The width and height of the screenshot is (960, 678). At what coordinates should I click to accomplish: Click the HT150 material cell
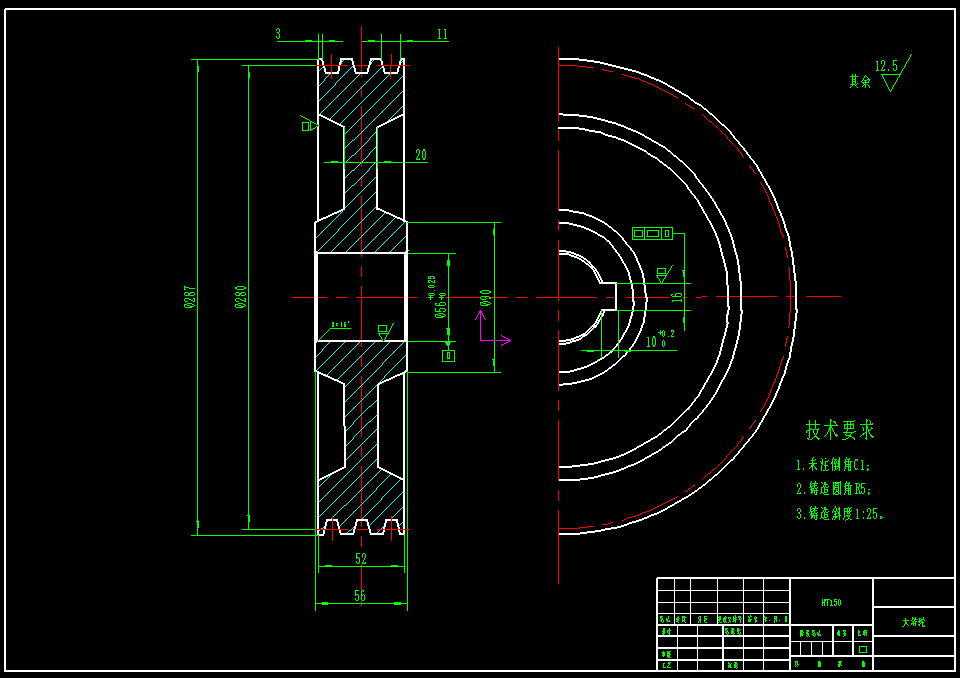tap(831, 602)
